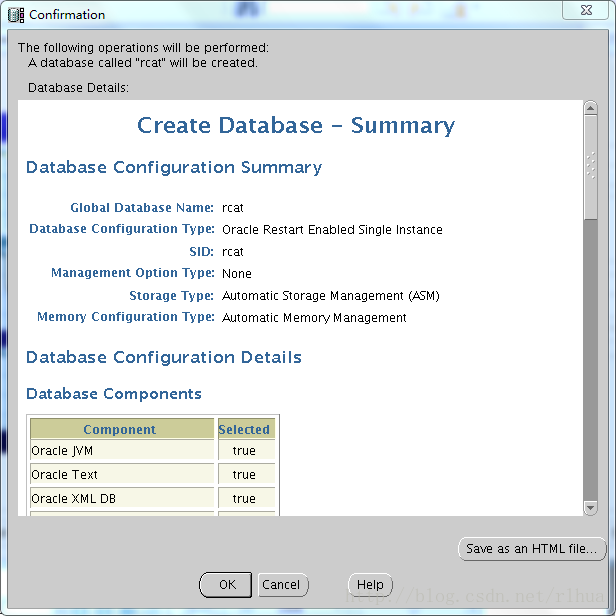
Task: Select the None value text
Action: click(x=236, y=273)
